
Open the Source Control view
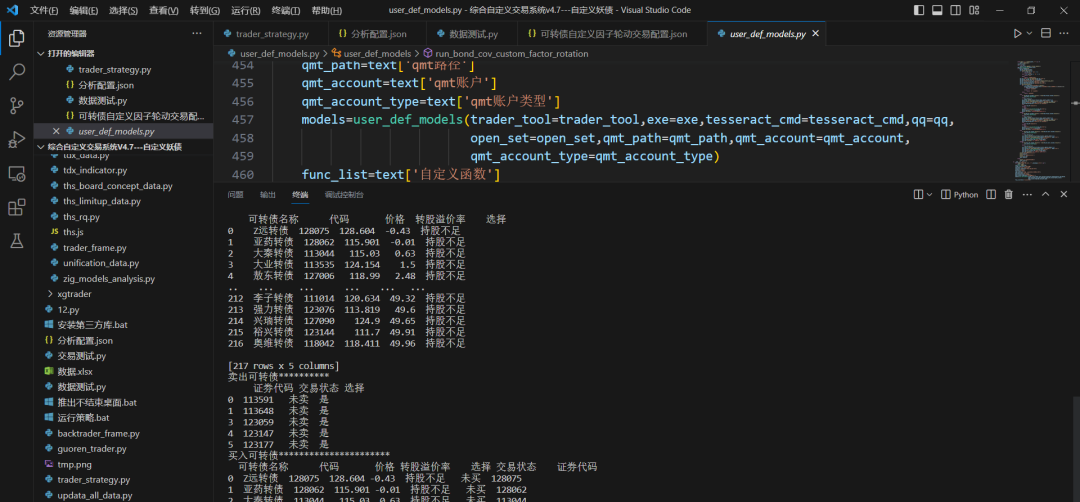click(x=17, y=105)
